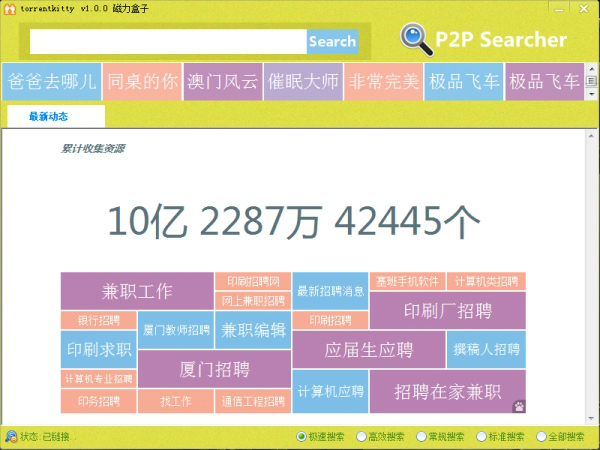Screen dimensions: 600x450
Task: Select the 招聘在家兼职 tag block
Action: coord(446,391)
